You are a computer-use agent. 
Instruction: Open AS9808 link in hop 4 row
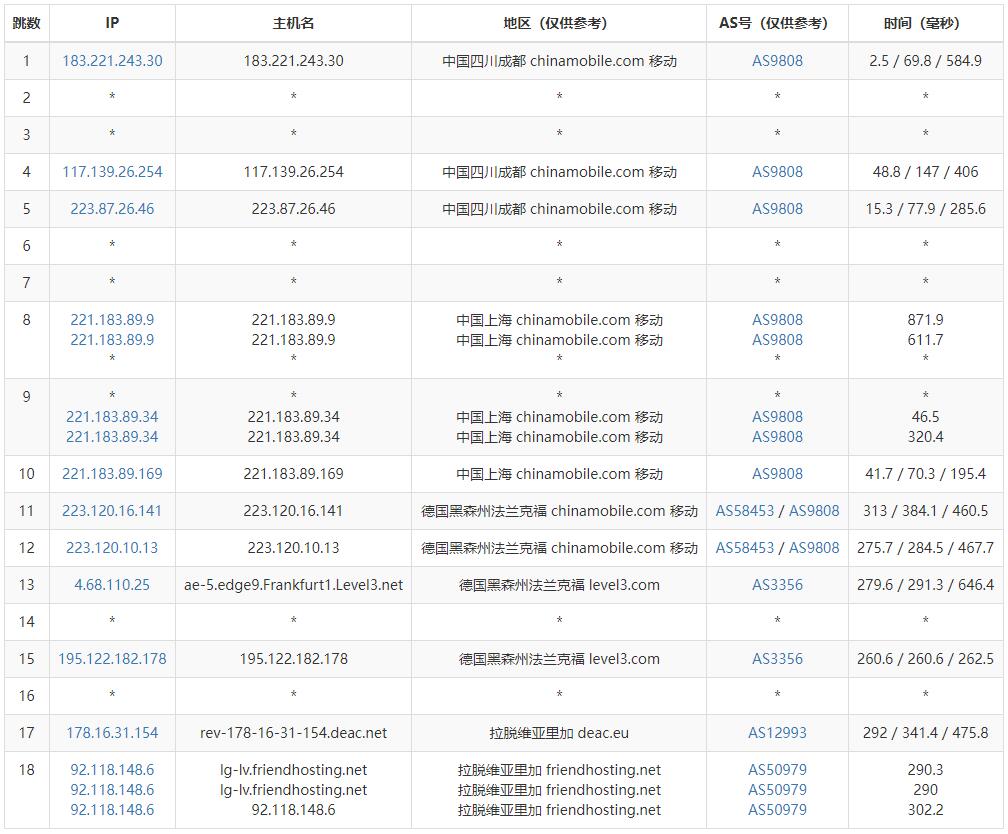[x=777, y=172]
